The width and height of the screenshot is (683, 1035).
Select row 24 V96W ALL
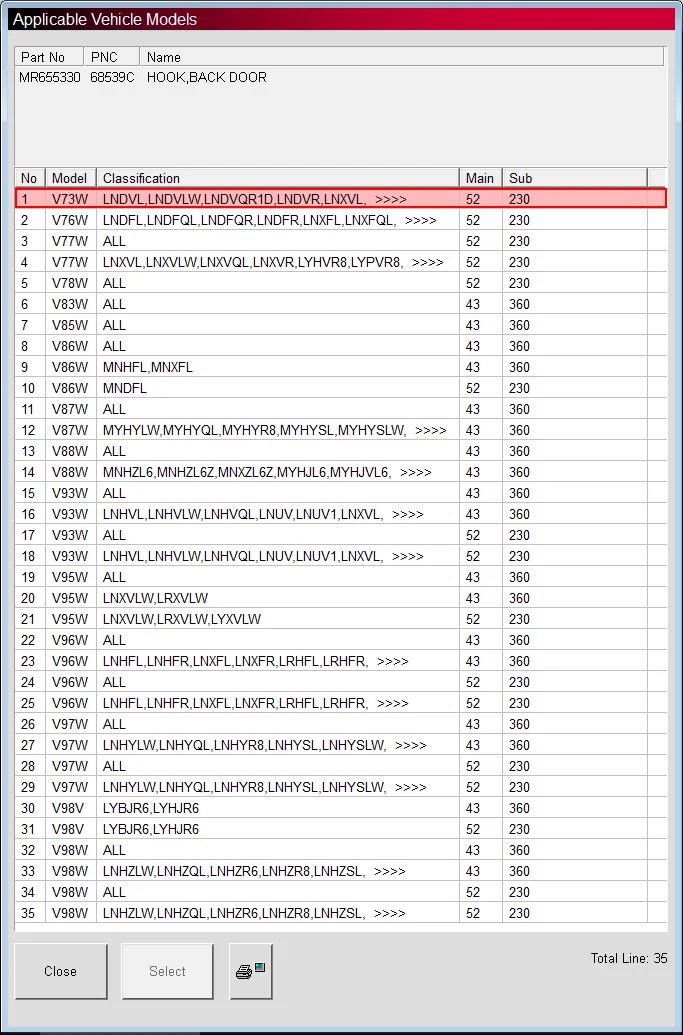click(341, 682)
